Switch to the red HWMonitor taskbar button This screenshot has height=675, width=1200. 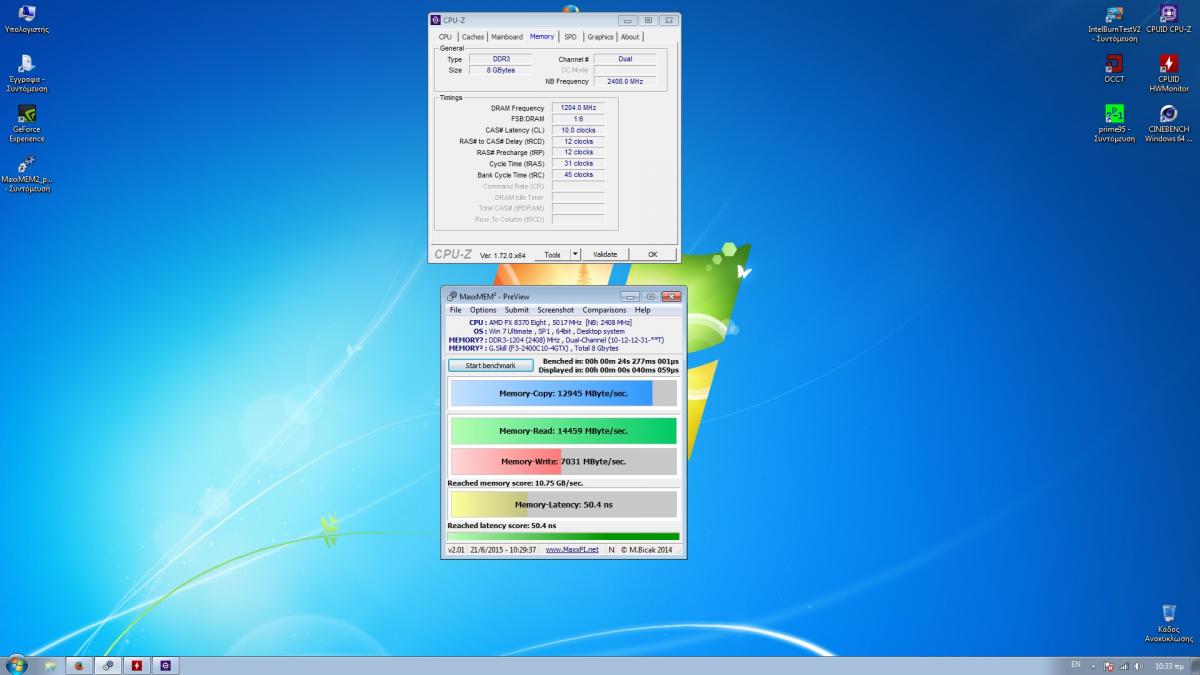[x=137, y=665]
